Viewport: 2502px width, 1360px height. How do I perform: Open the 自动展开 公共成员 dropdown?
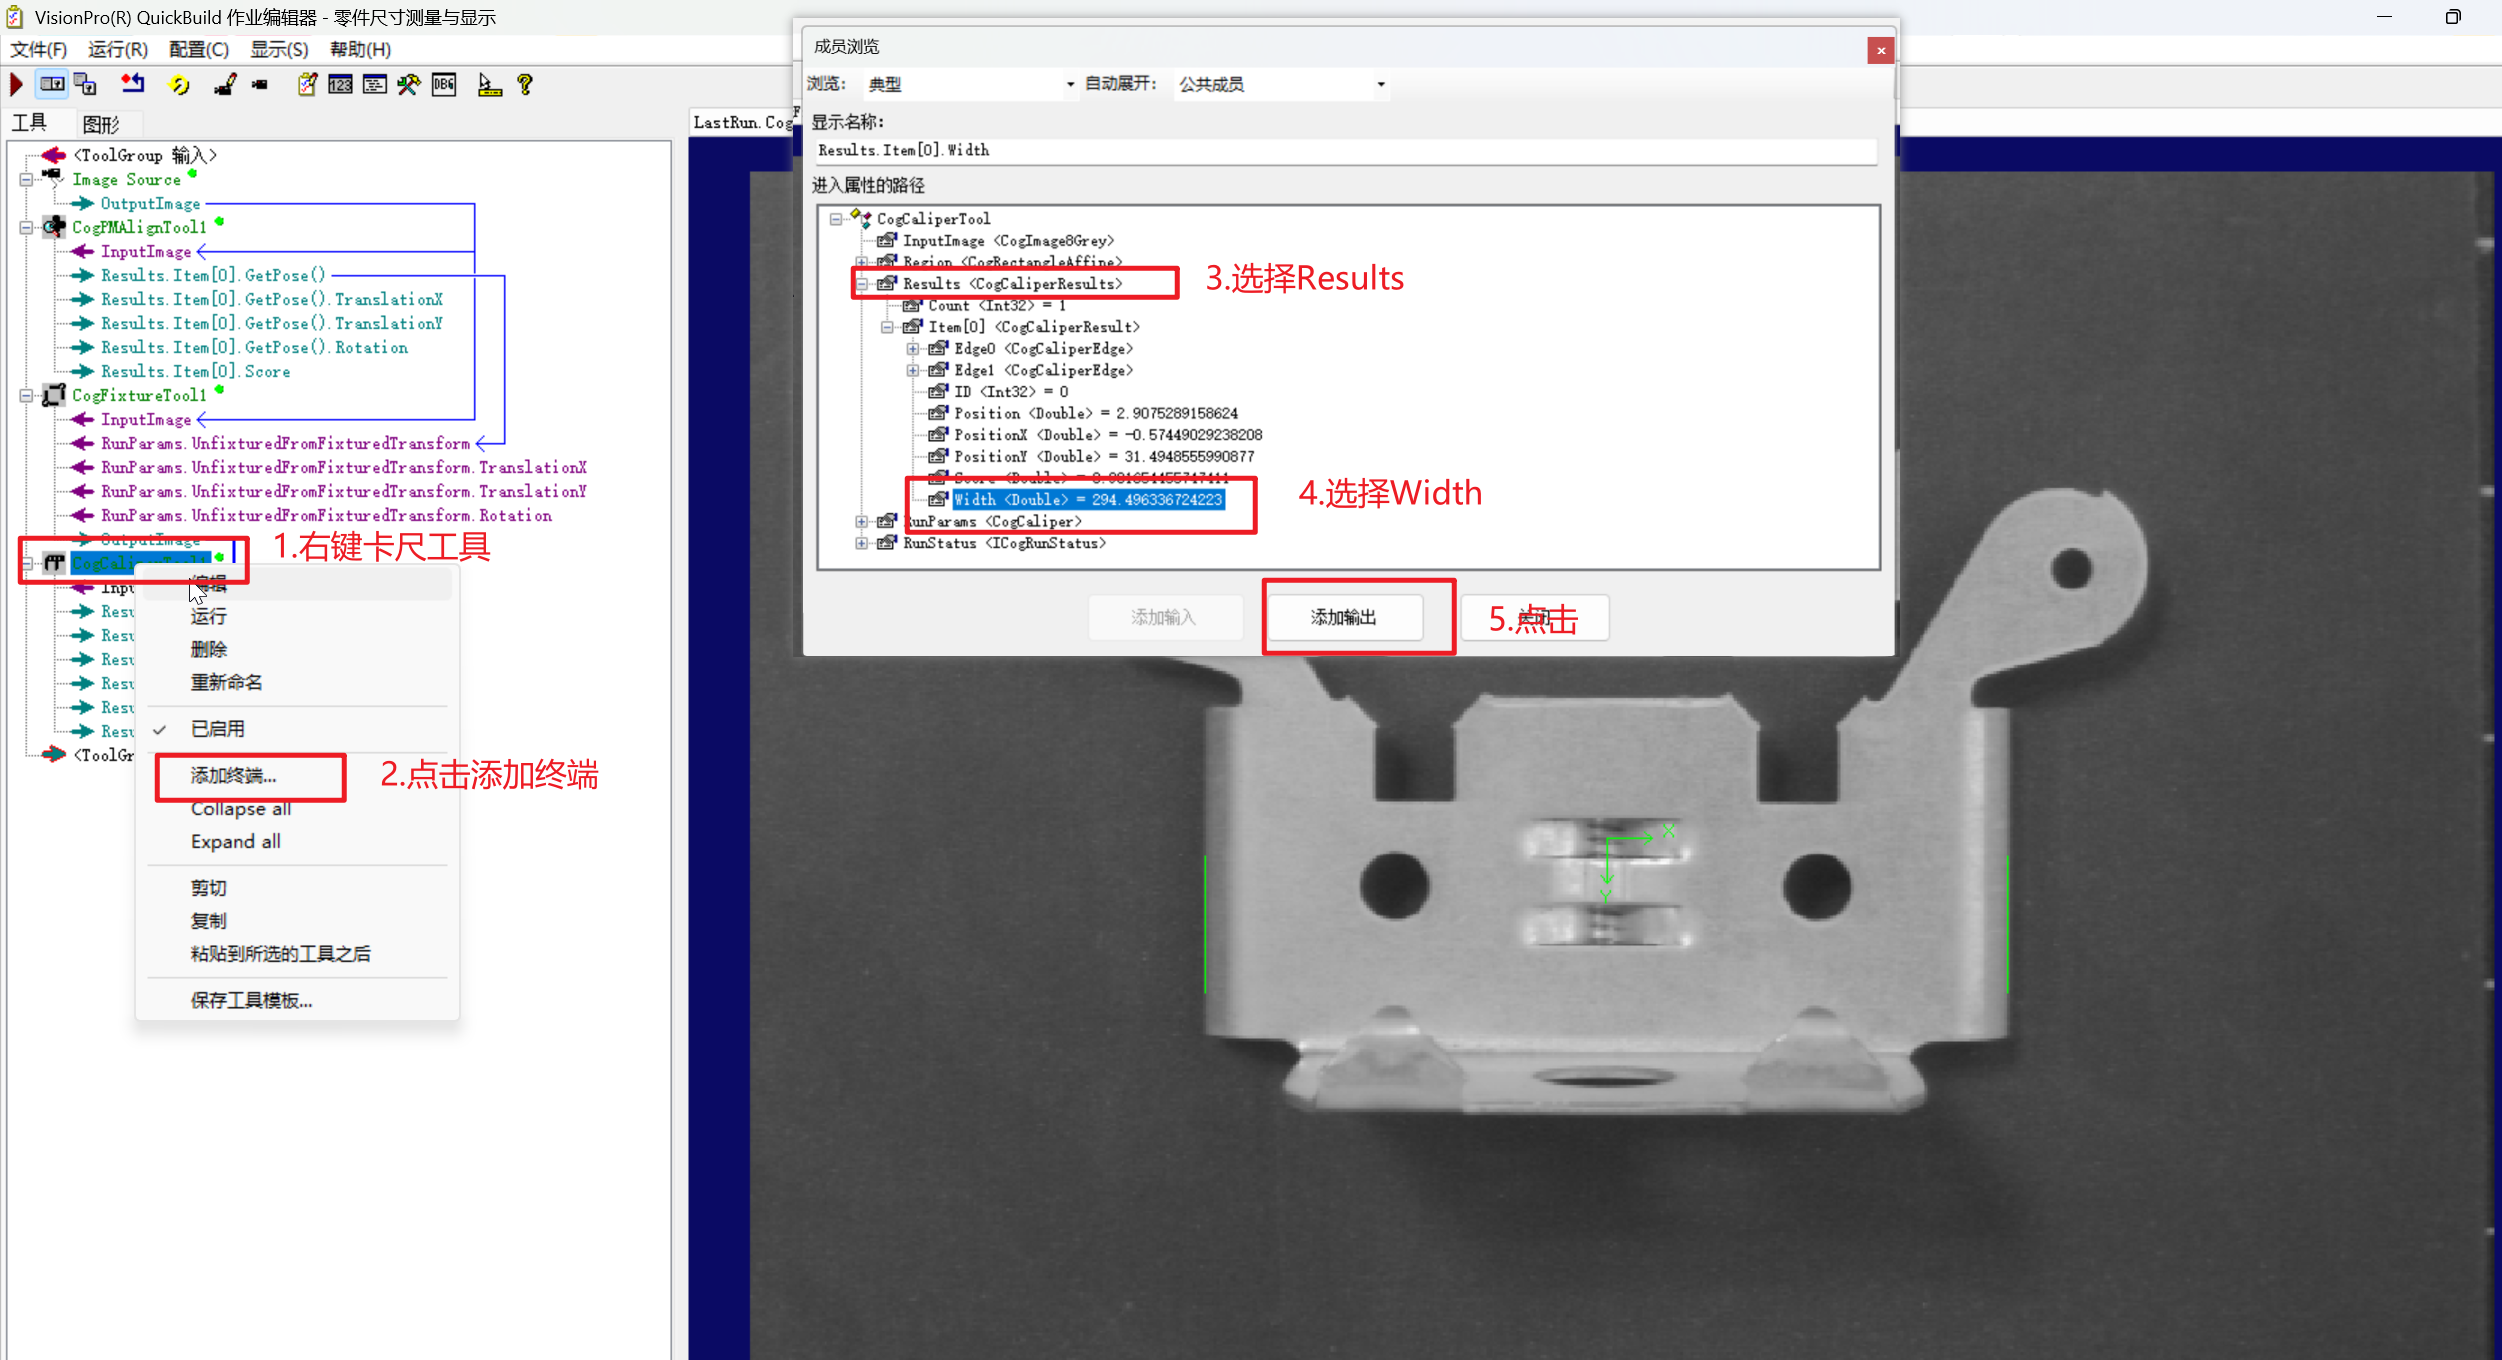1282,85
